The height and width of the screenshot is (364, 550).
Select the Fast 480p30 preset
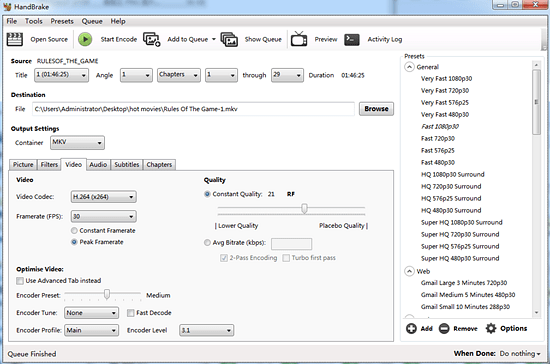tap(438, 162)
